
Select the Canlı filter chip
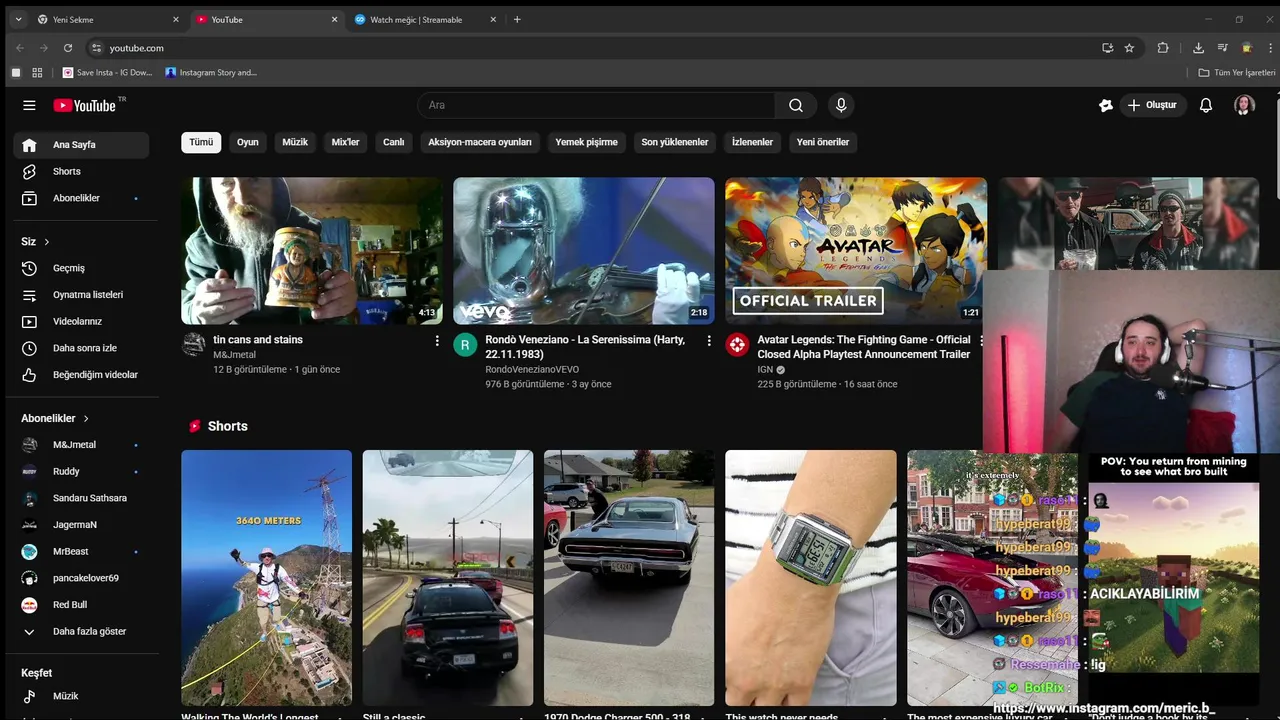point(394,142)
